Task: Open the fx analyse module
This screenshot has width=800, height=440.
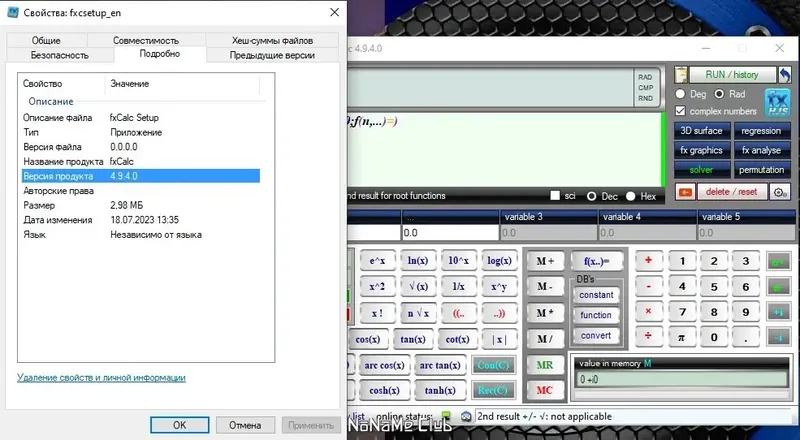Action: pos(761,150)
